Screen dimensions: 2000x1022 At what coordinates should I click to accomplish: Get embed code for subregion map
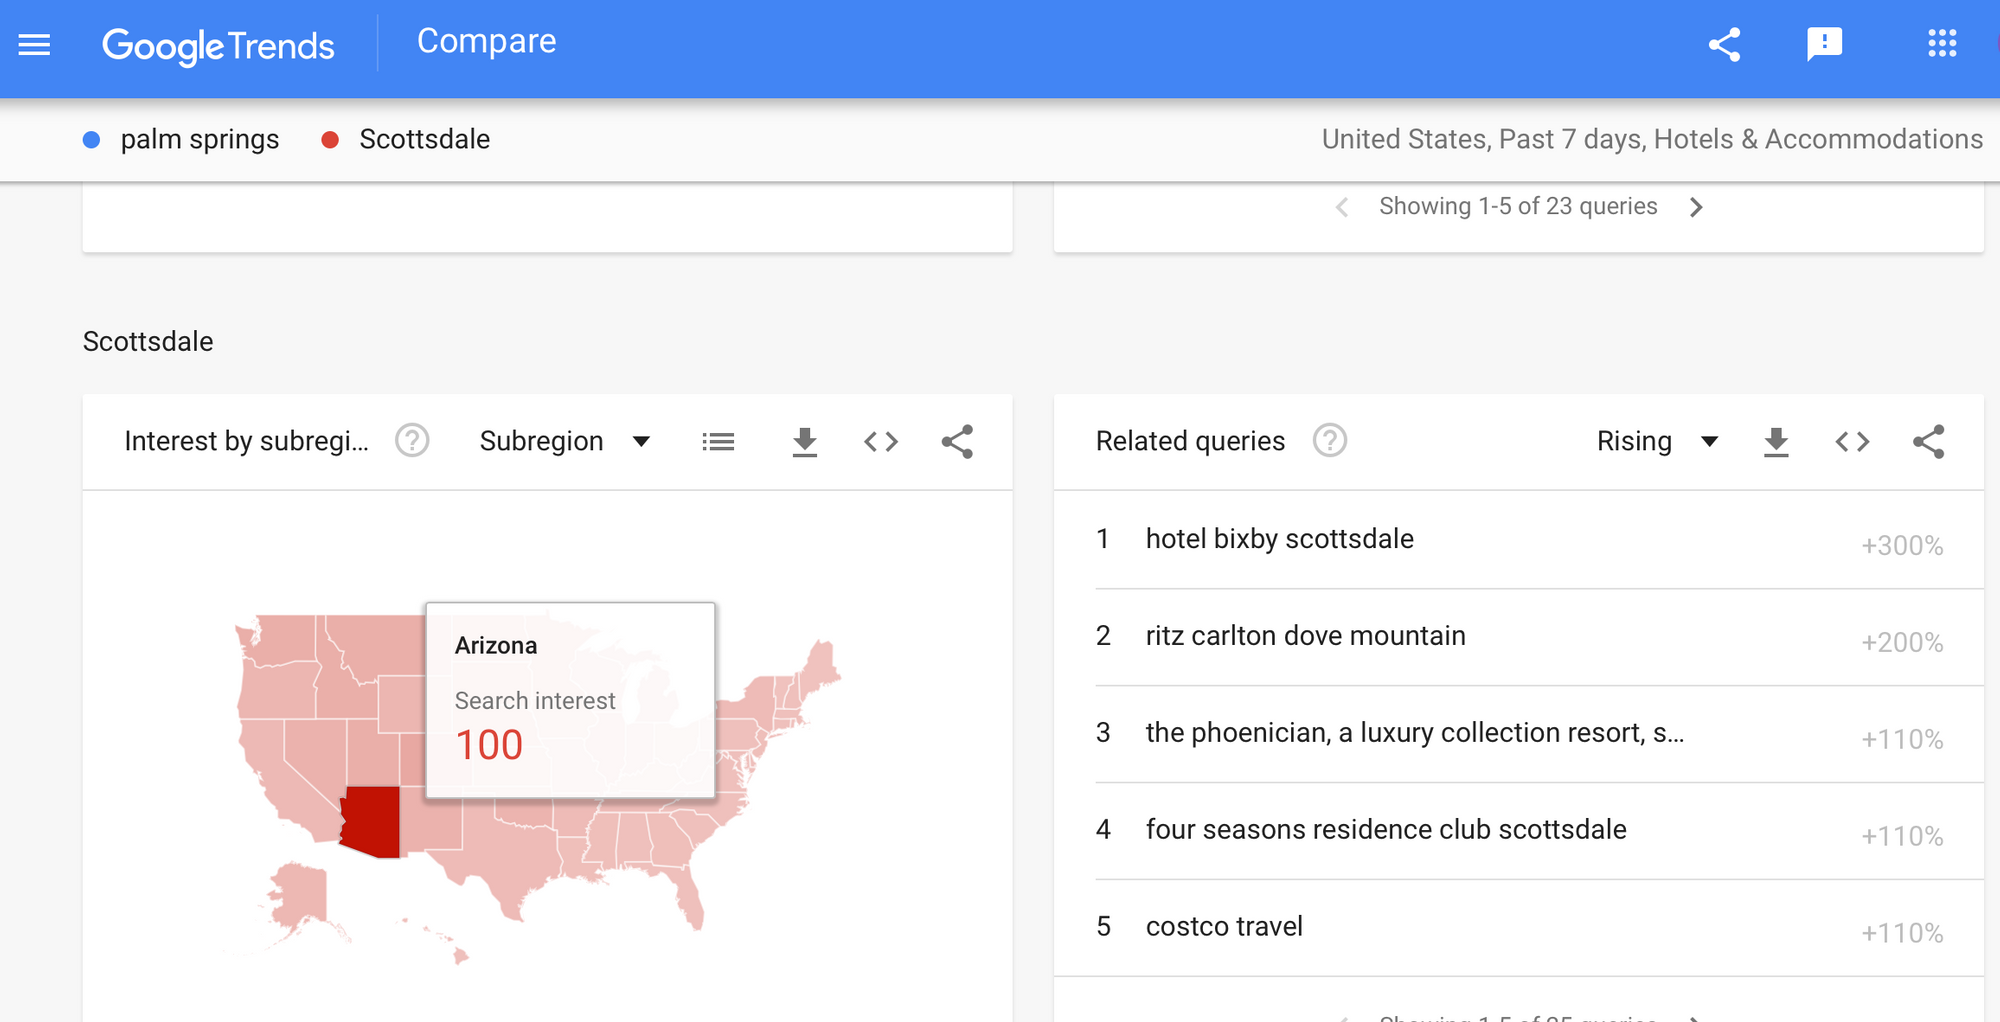[880, 441]
